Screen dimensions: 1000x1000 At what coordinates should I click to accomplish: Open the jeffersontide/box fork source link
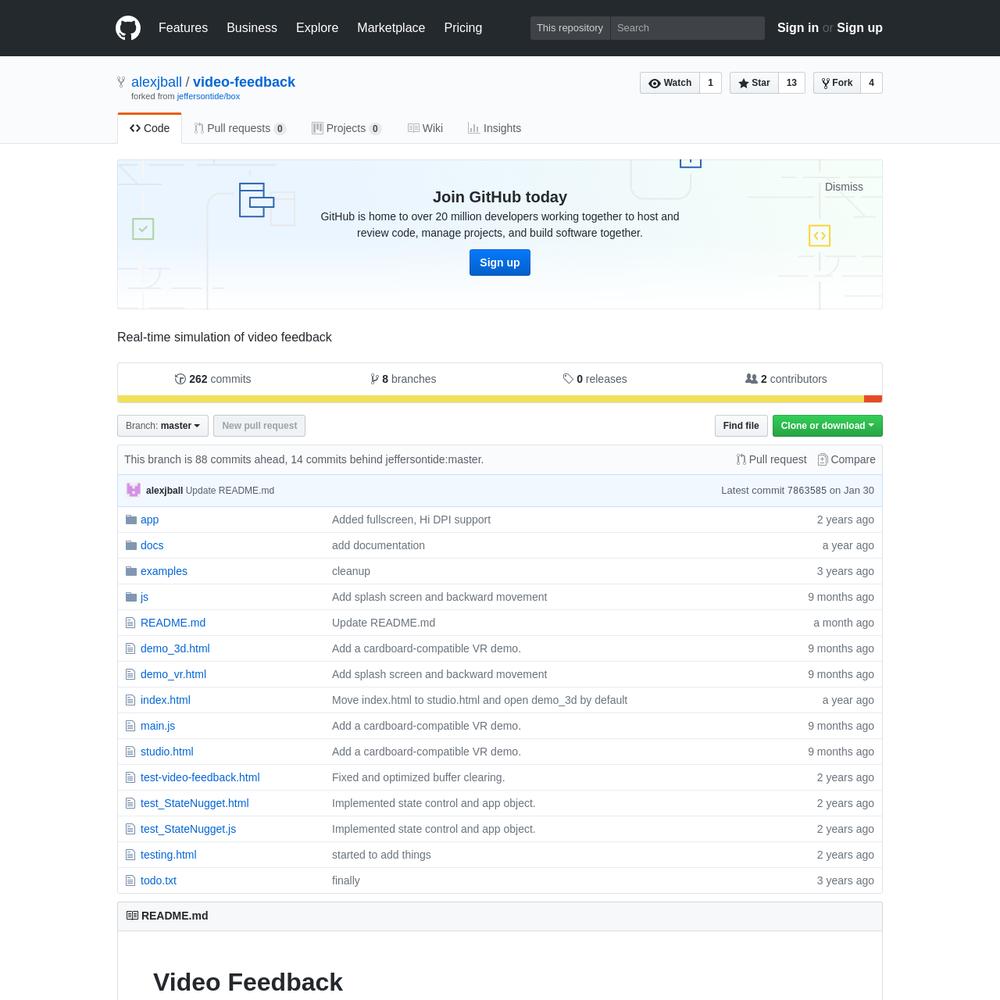tap(208, 96)
